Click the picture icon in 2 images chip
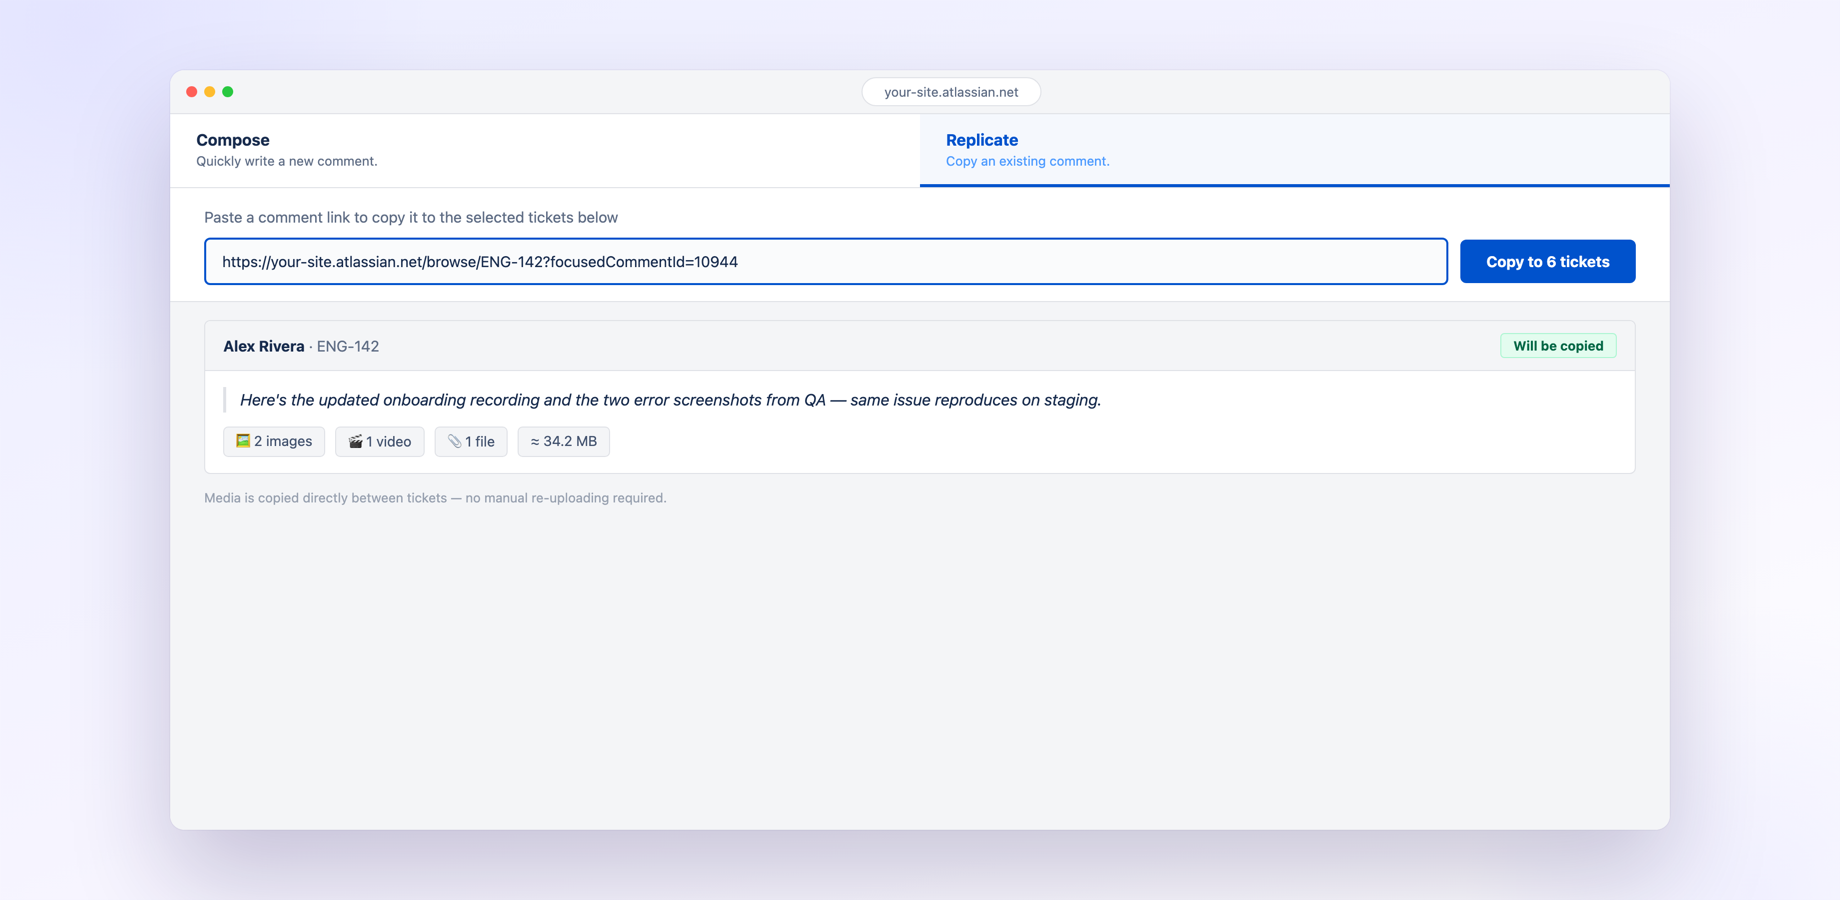 (x=243, y=441)
